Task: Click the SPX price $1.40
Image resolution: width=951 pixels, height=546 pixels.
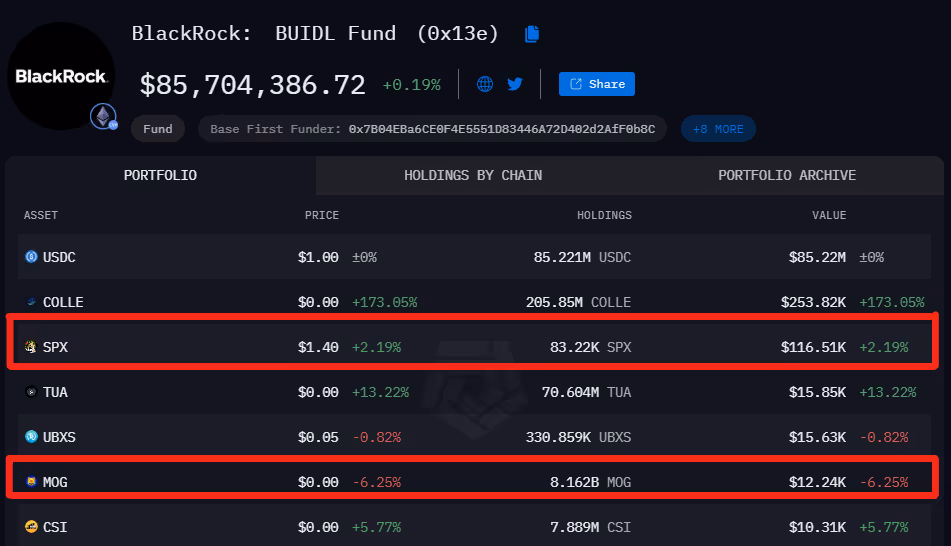Action: point(318,347)
